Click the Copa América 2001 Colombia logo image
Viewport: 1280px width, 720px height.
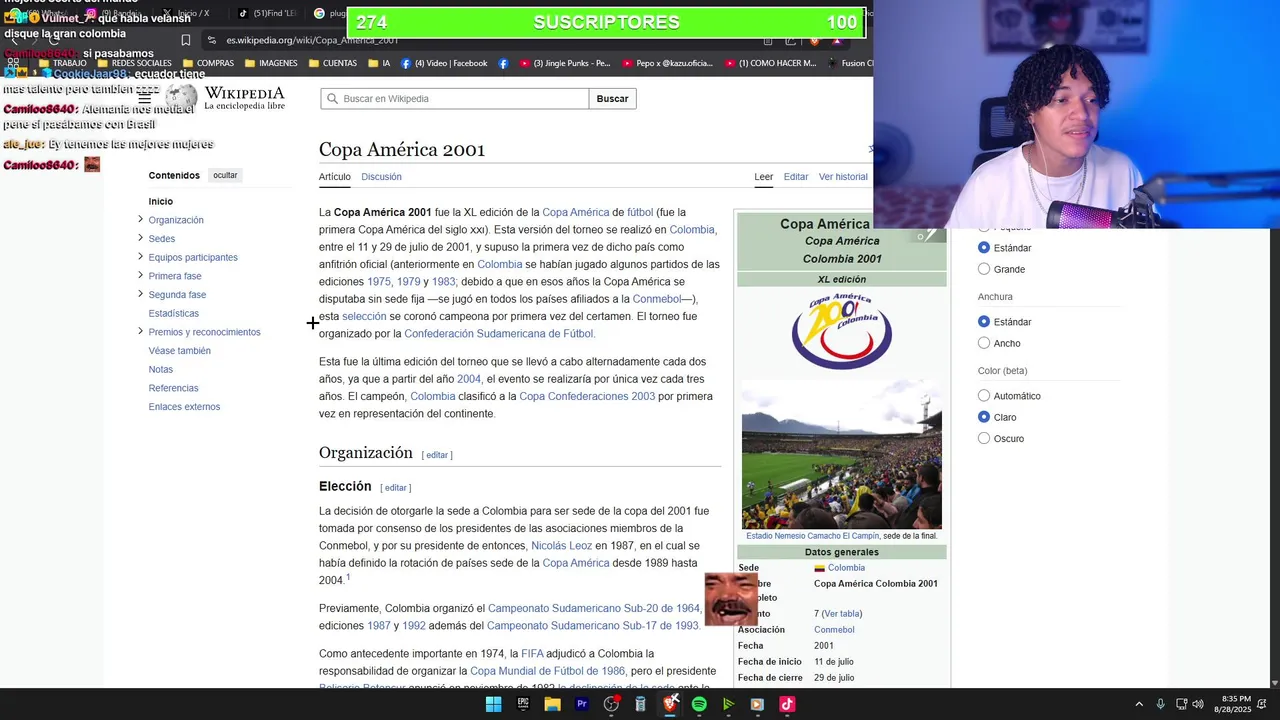(x=842, y=330)
